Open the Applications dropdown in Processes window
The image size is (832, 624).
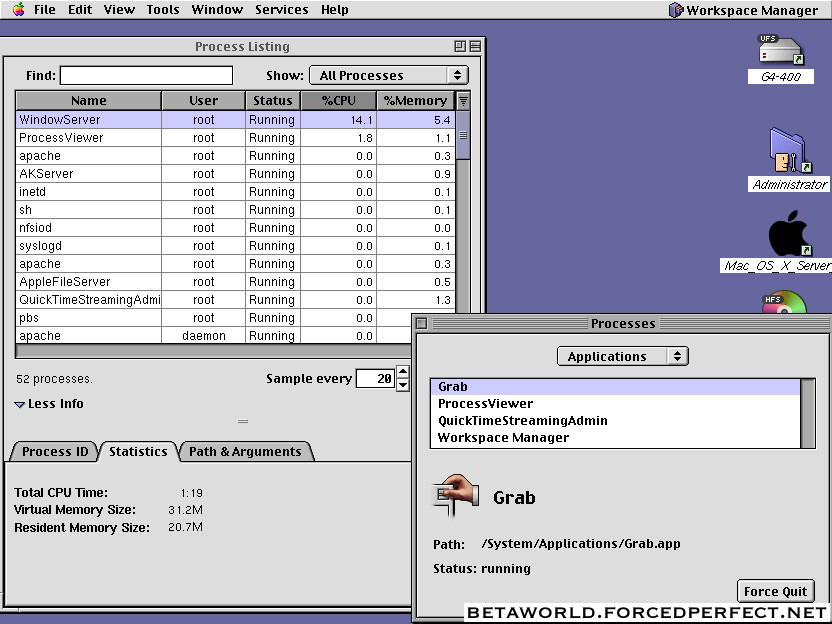click(622, 356)
